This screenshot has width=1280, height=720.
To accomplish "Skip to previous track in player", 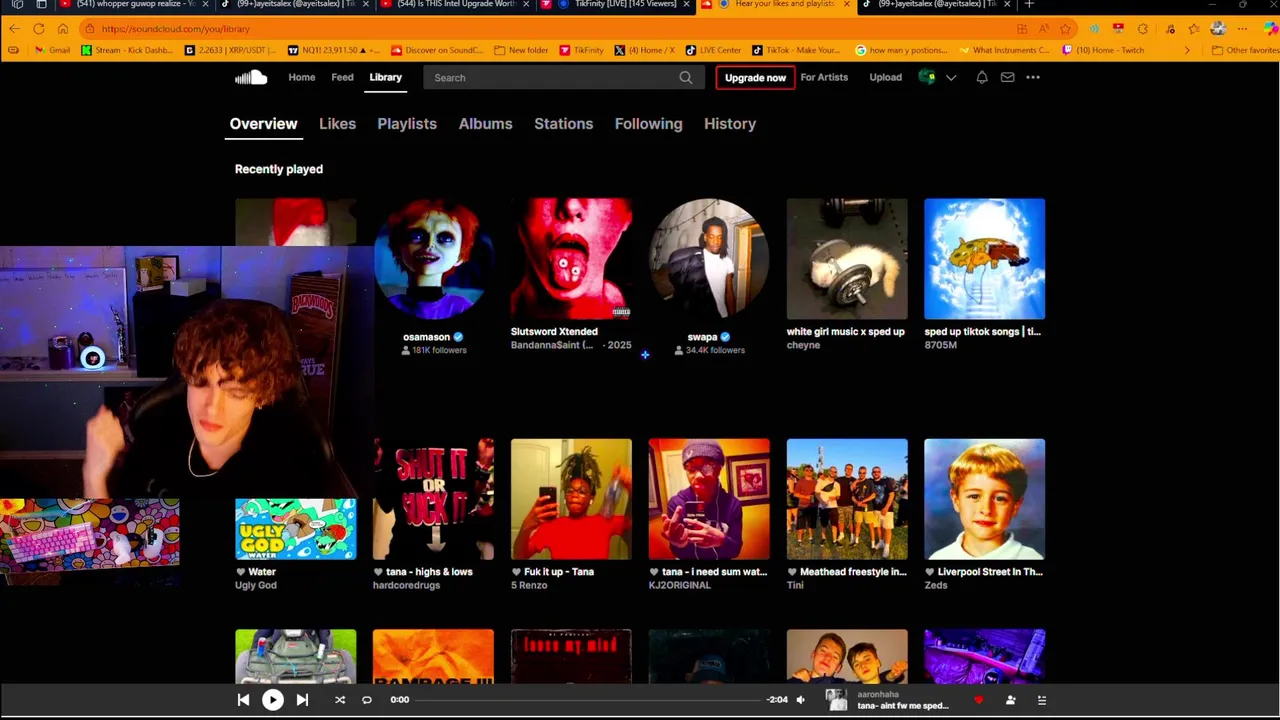I will tap(243, 700).
